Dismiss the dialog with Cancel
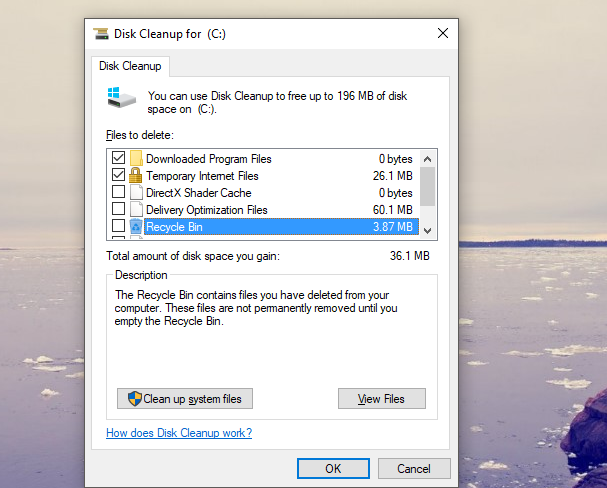 [x=414, y=469]
